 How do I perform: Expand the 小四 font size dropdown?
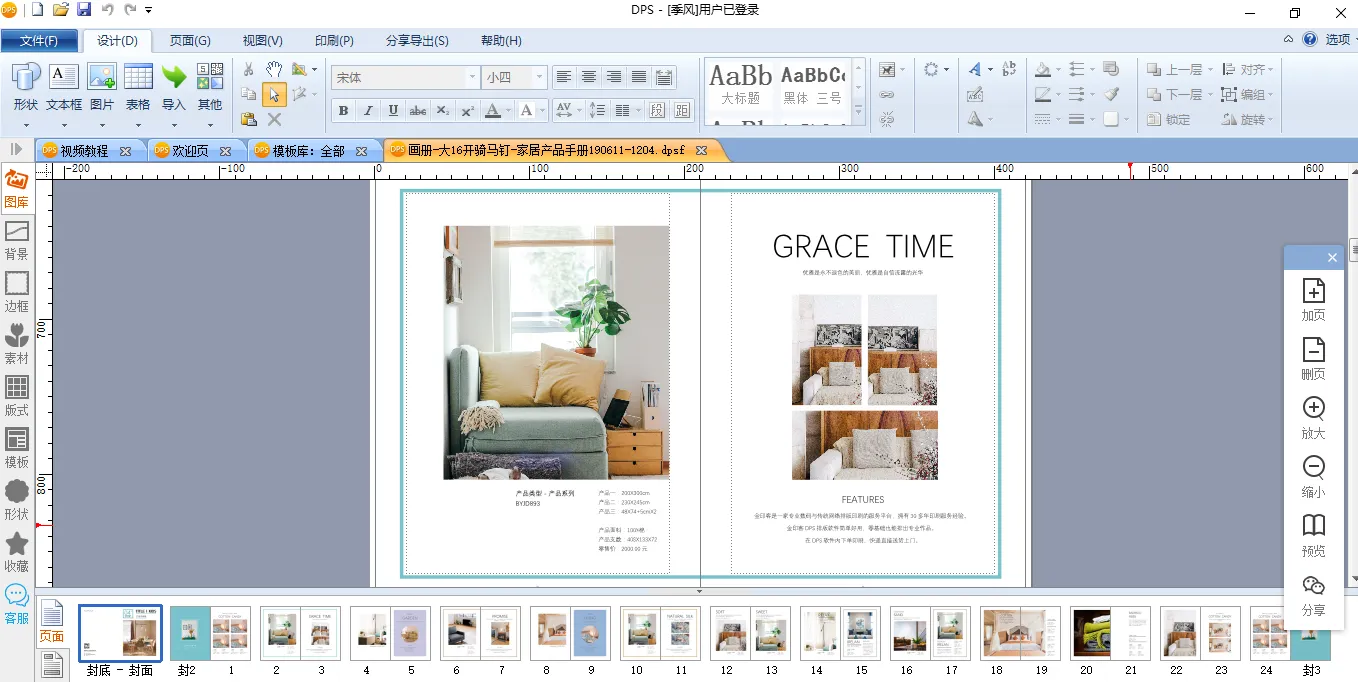pos(540,77)
